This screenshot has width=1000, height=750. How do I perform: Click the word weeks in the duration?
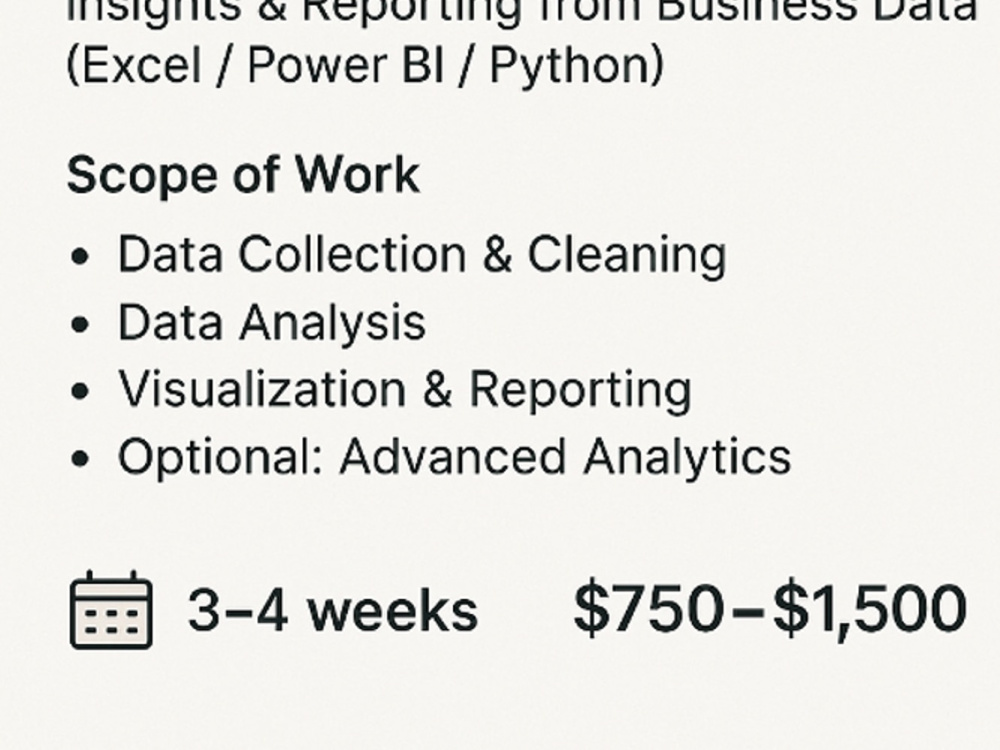pyautogui.click(x=393, y=610)
